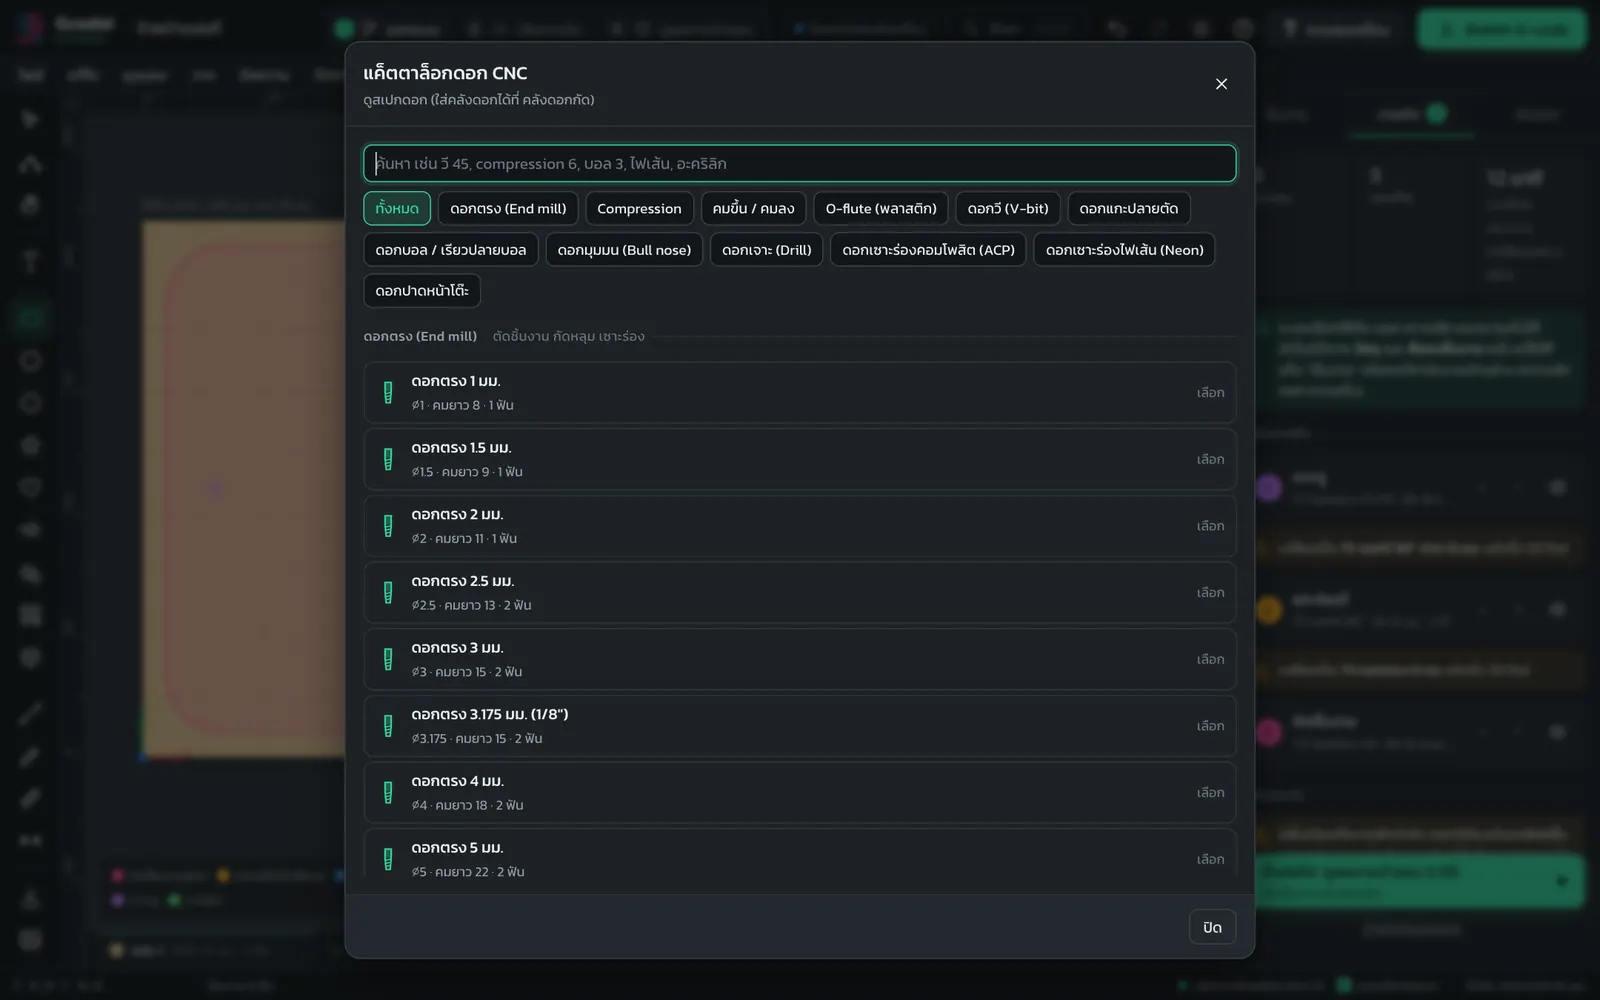Click end mill icon of ดอกตรง 1.5 มม.
Viewport: 1600px width, 1000px height.
point(388,460)
